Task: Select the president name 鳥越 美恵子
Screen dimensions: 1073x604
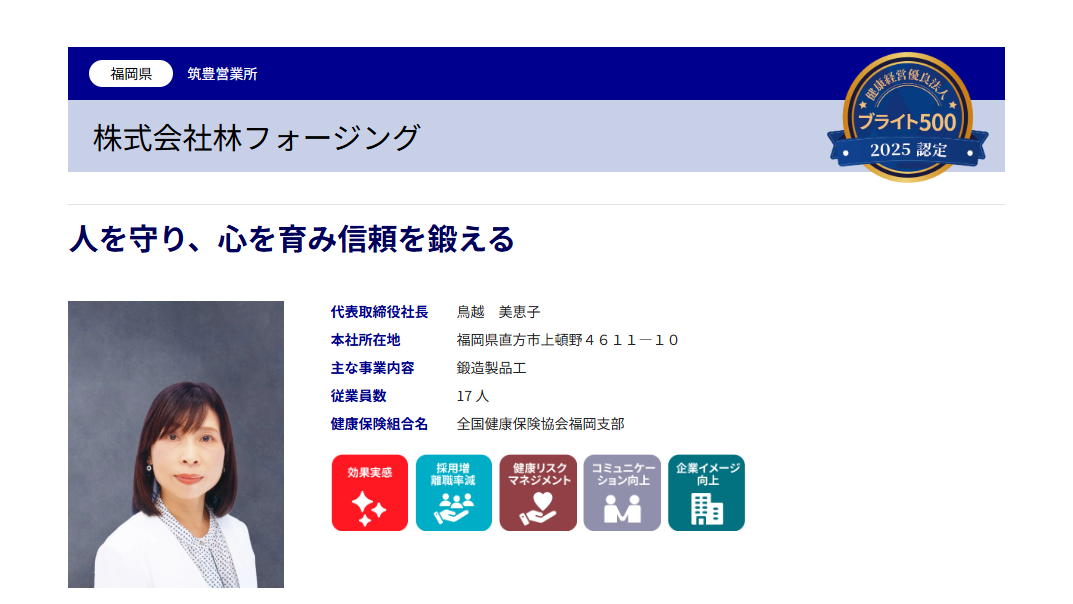Action: pos(498,312)
